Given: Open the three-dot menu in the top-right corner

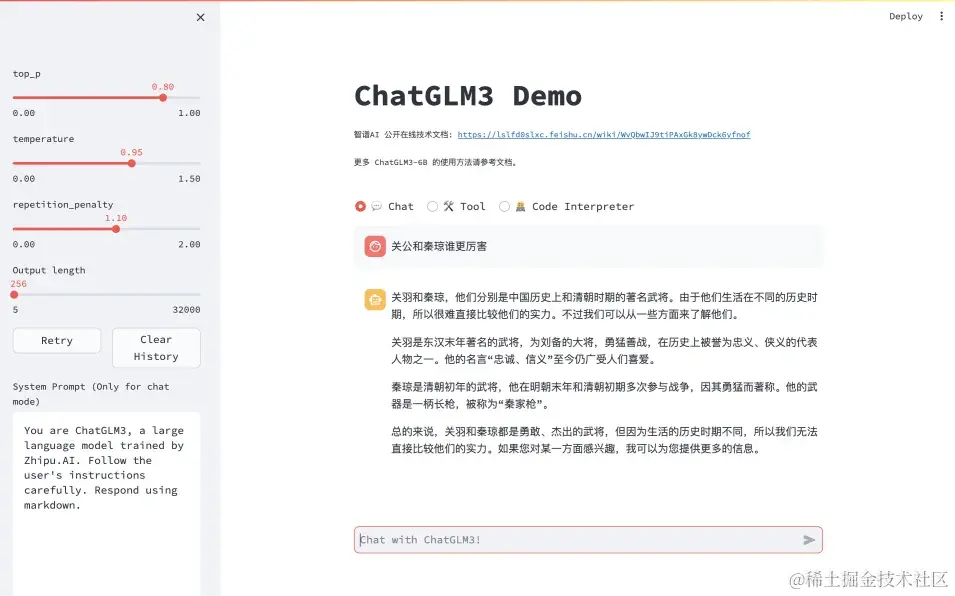Looking at the screenshot, I should [941, 15].
